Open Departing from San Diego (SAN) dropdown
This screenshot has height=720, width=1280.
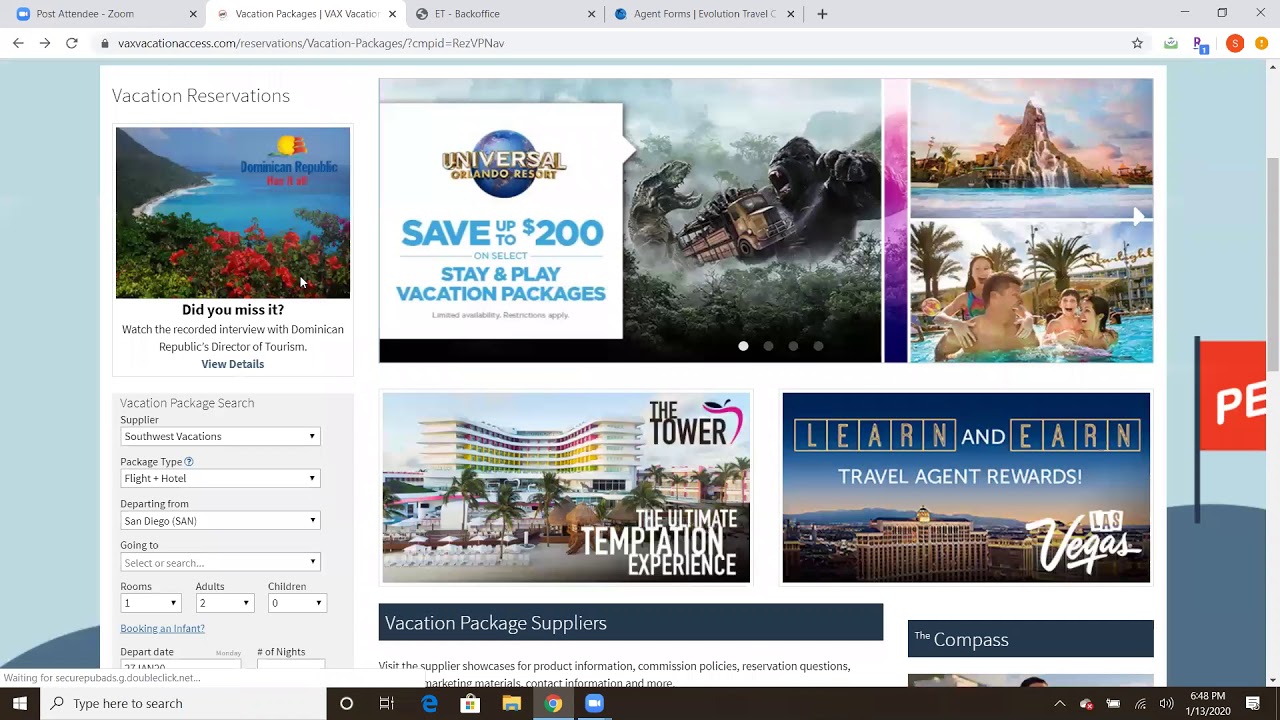pos(220,520)
